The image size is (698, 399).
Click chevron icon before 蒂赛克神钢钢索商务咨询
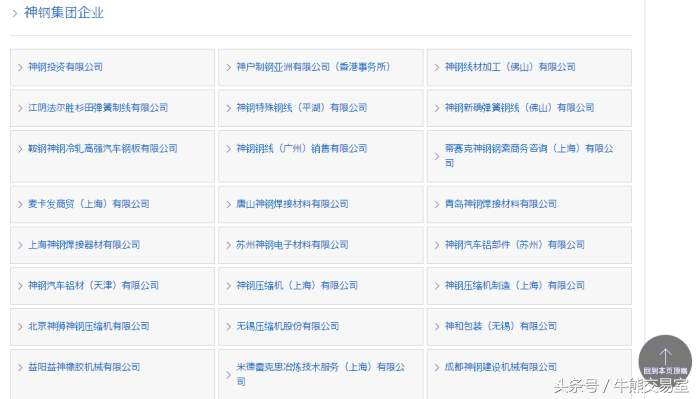437,156
